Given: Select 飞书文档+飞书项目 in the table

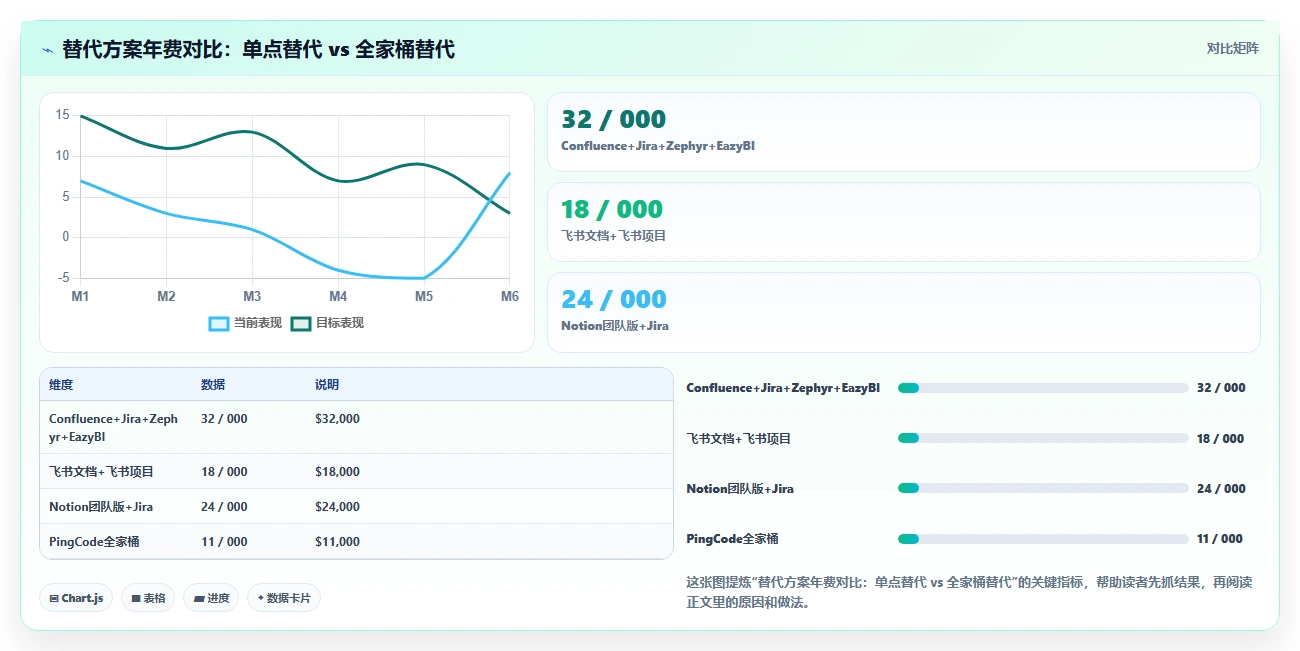Looking at the screenshot, I should (101, 471).
